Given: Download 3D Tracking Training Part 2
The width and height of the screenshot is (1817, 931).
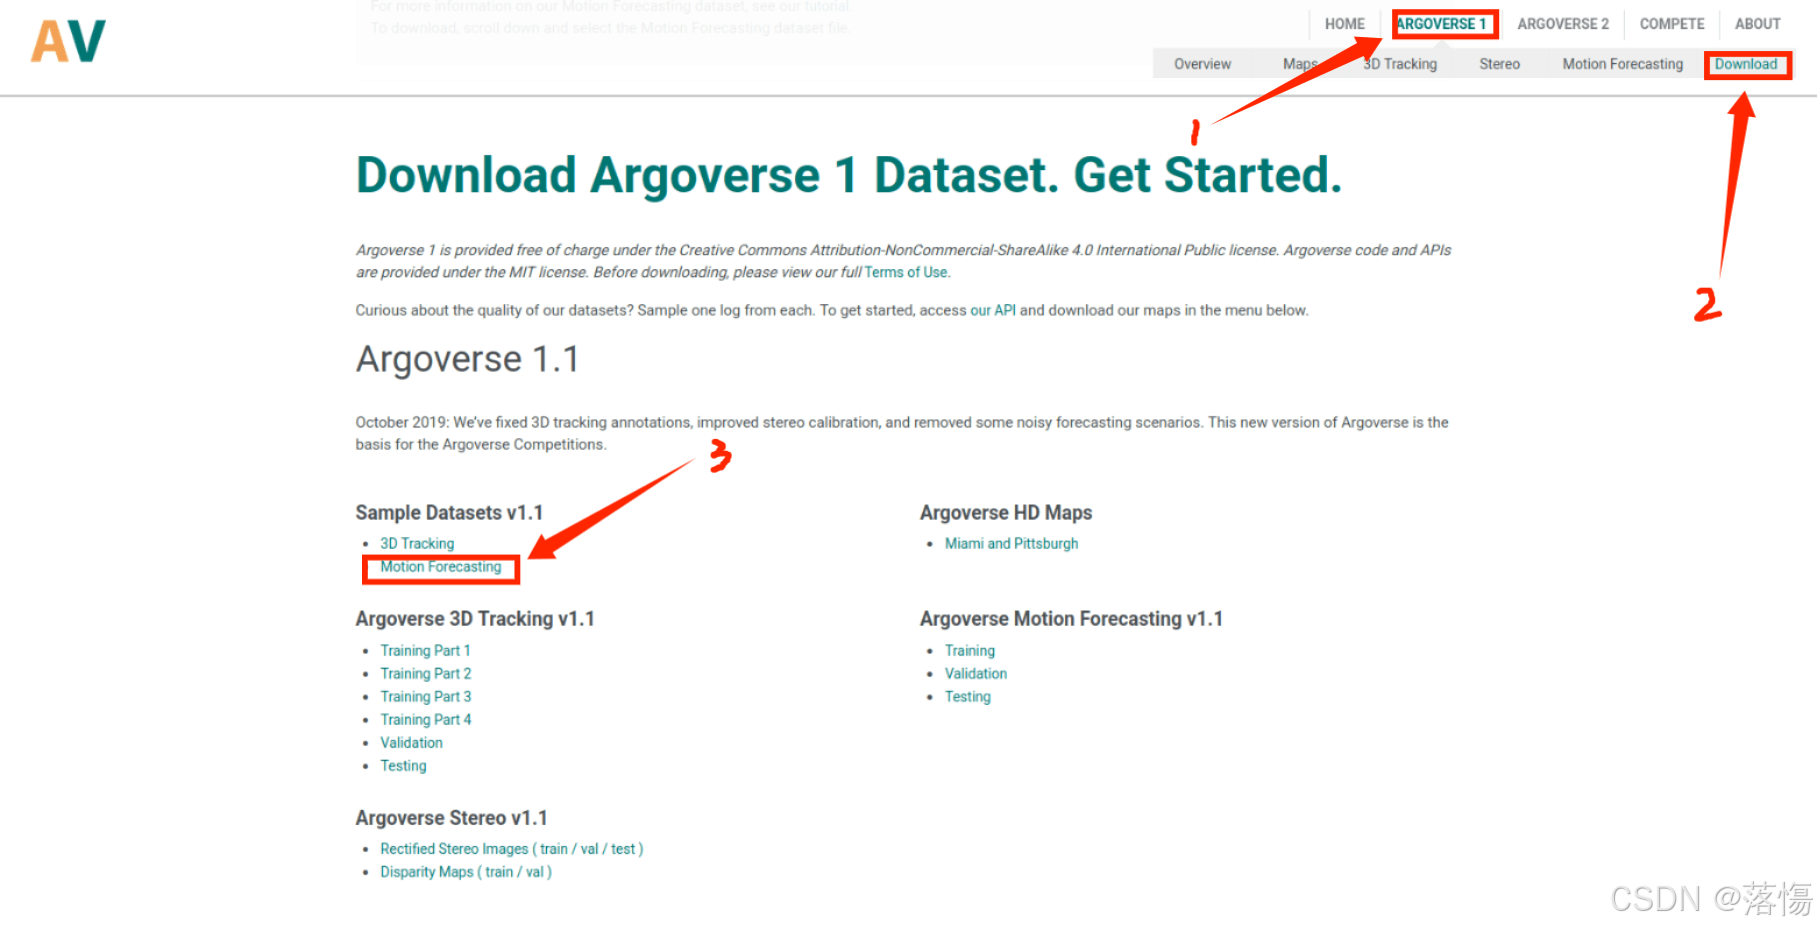Looking at the screenshot, I should tap(426, 673).
